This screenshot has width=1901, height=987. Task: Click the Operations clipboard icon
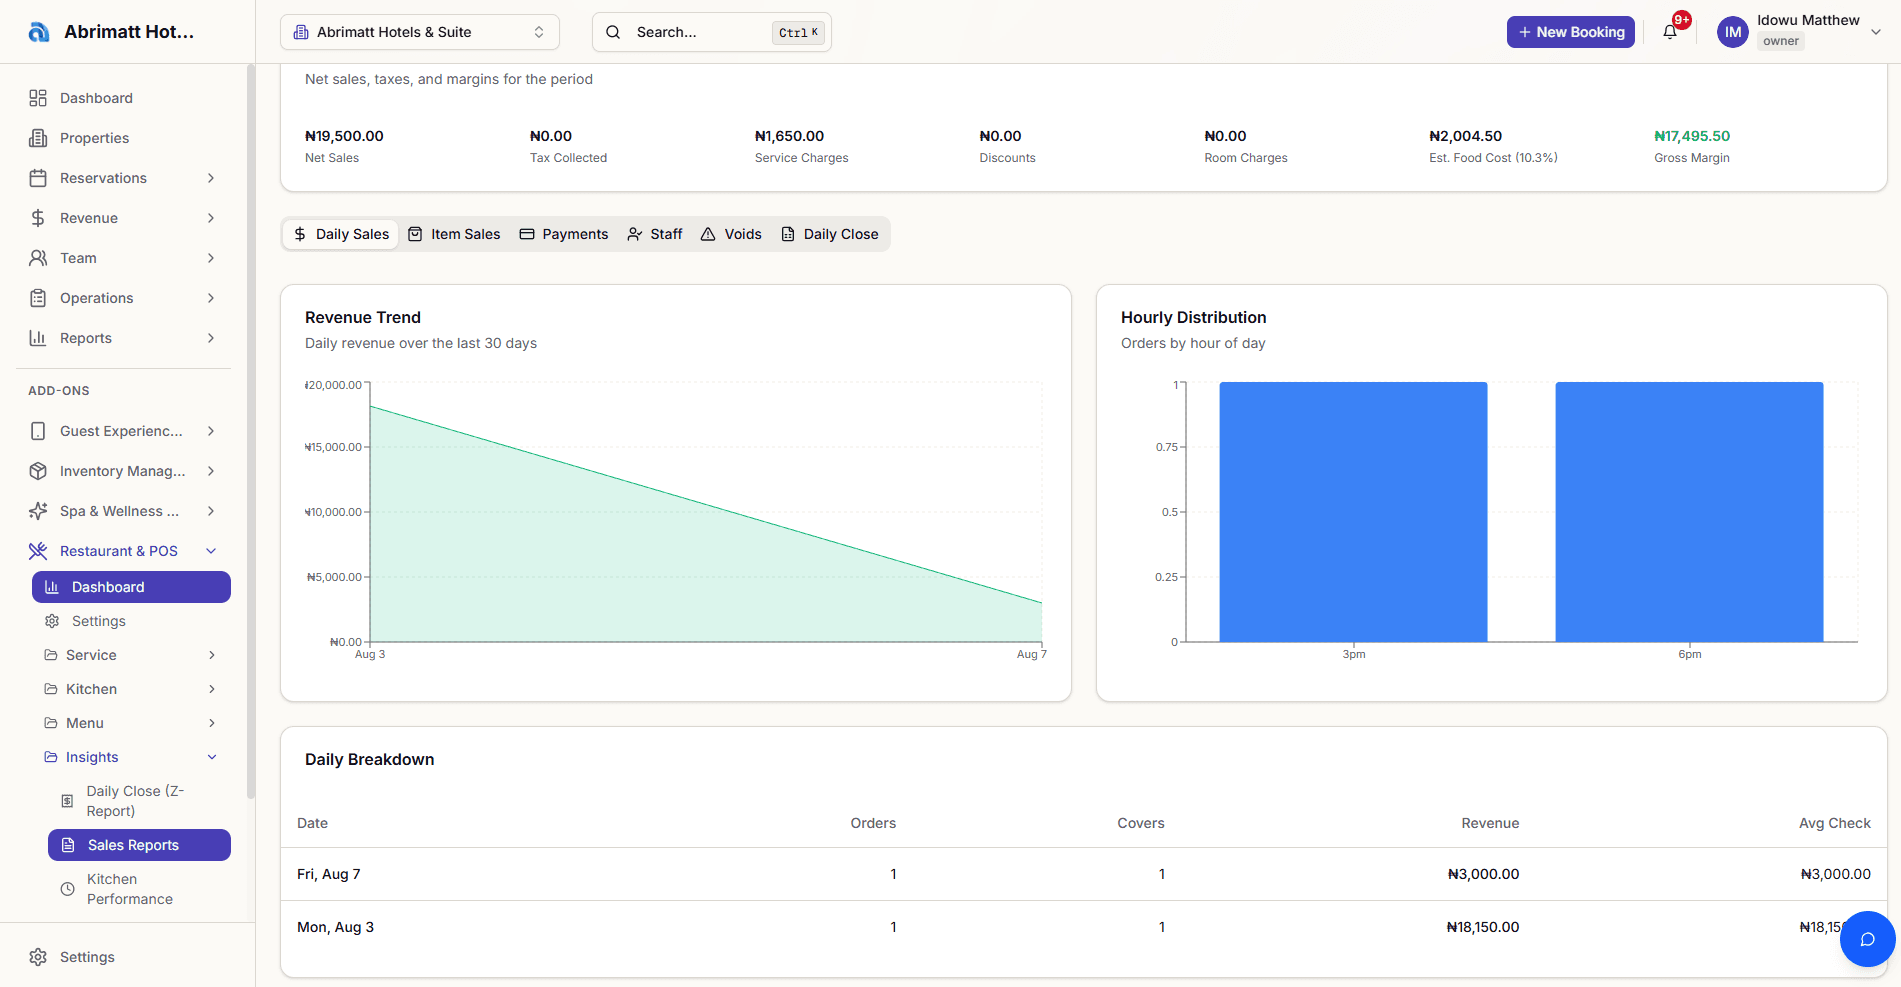[38, 298]
